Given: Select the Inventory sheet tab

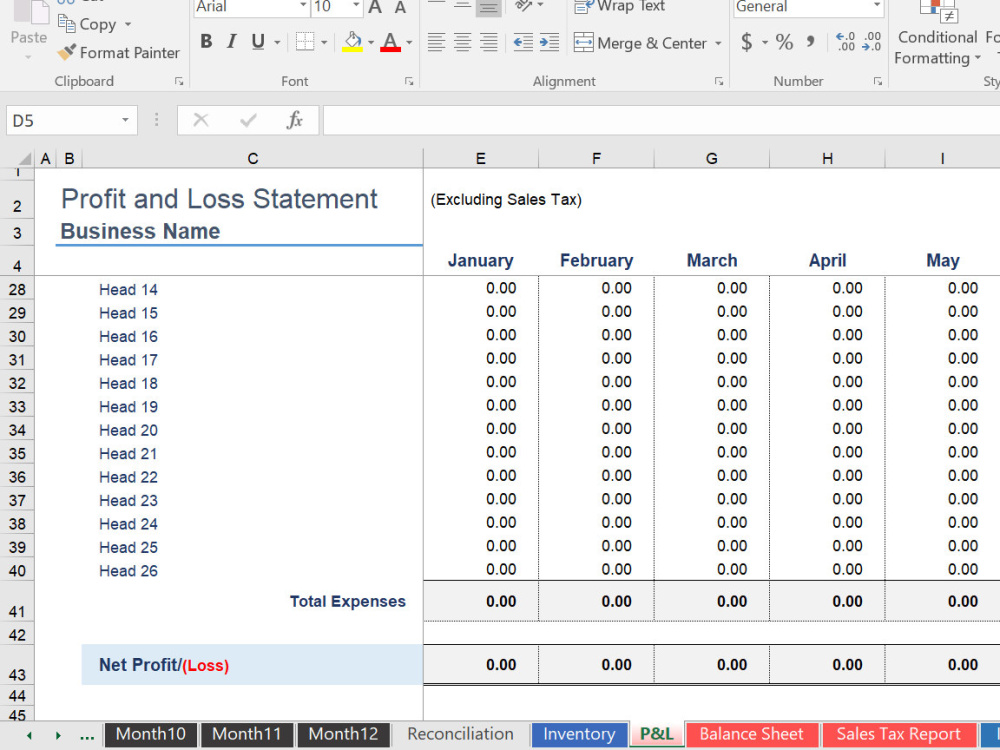Looking at the screenshot, I should [x=579, y=734].
